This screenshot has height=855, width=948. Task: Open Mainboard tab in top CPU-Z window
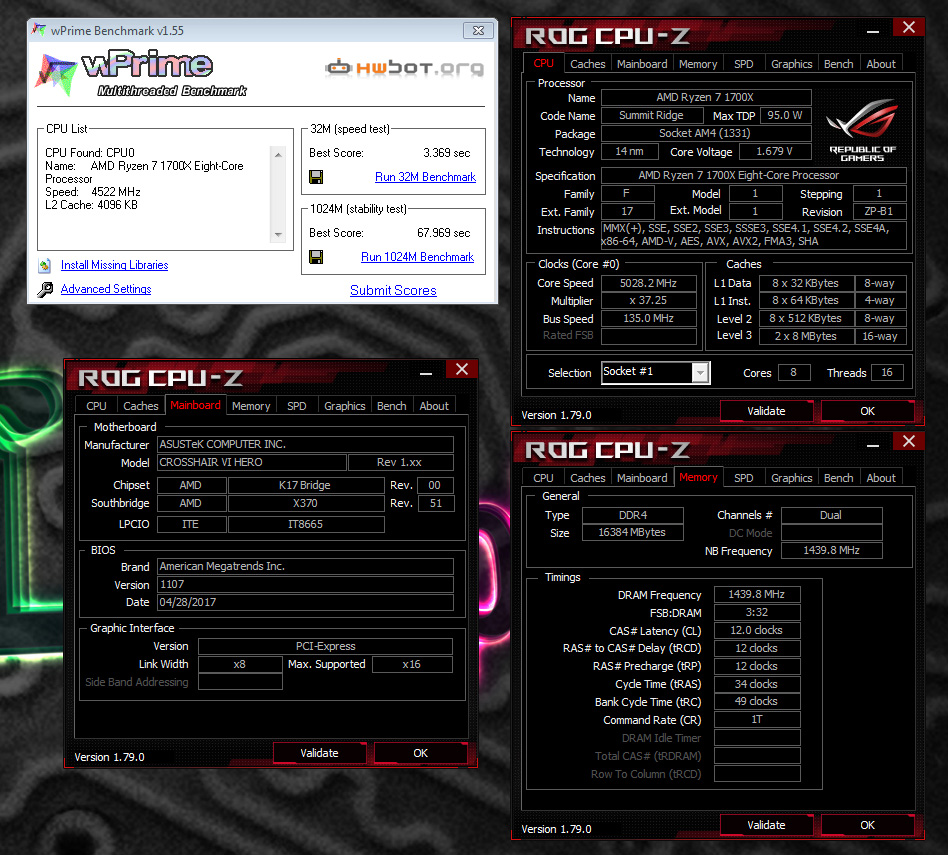(642, 64)
